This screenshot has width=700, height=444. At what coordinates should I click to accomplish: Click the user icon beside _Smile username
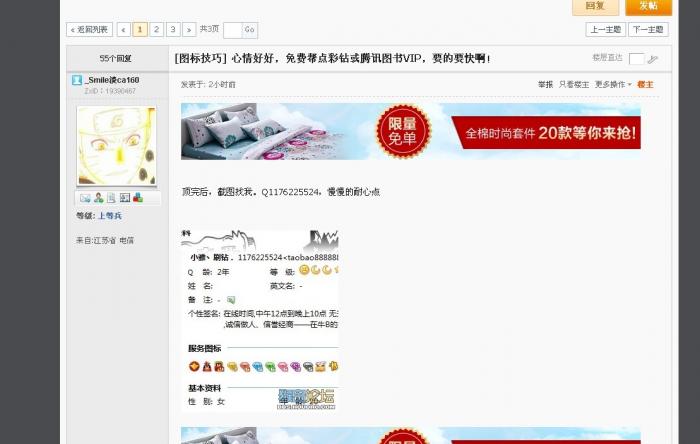pyautogui.click(x=77, y=80)
